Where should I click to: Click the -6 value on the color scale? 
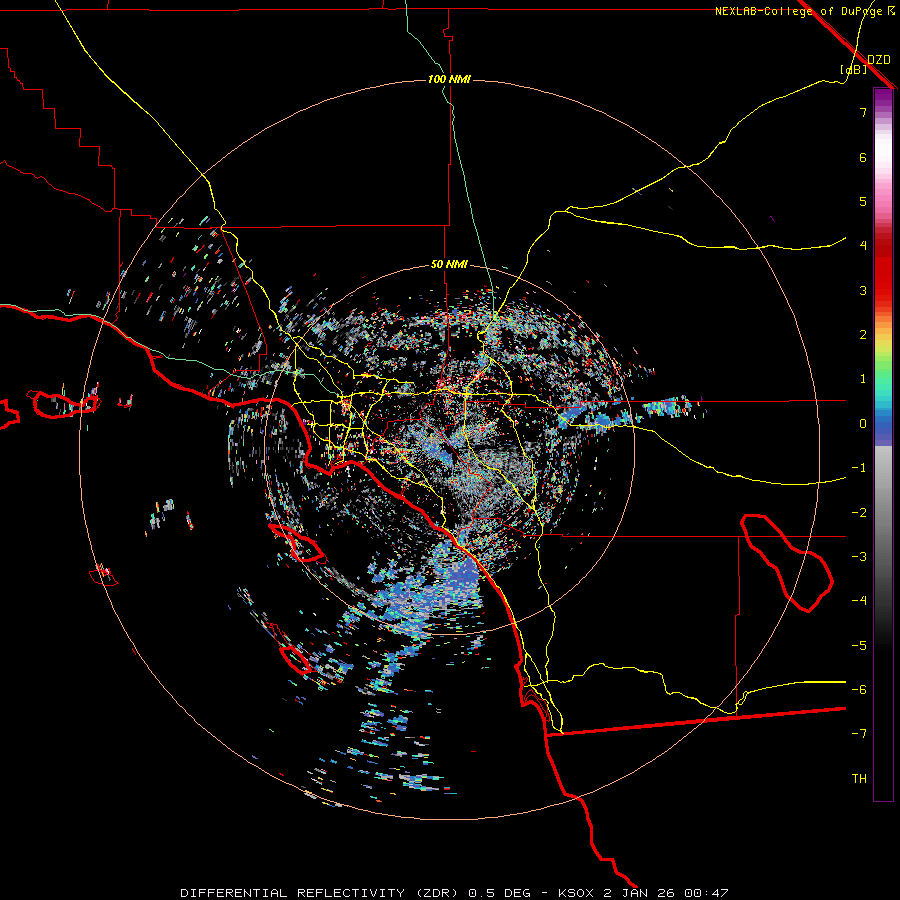859,690
